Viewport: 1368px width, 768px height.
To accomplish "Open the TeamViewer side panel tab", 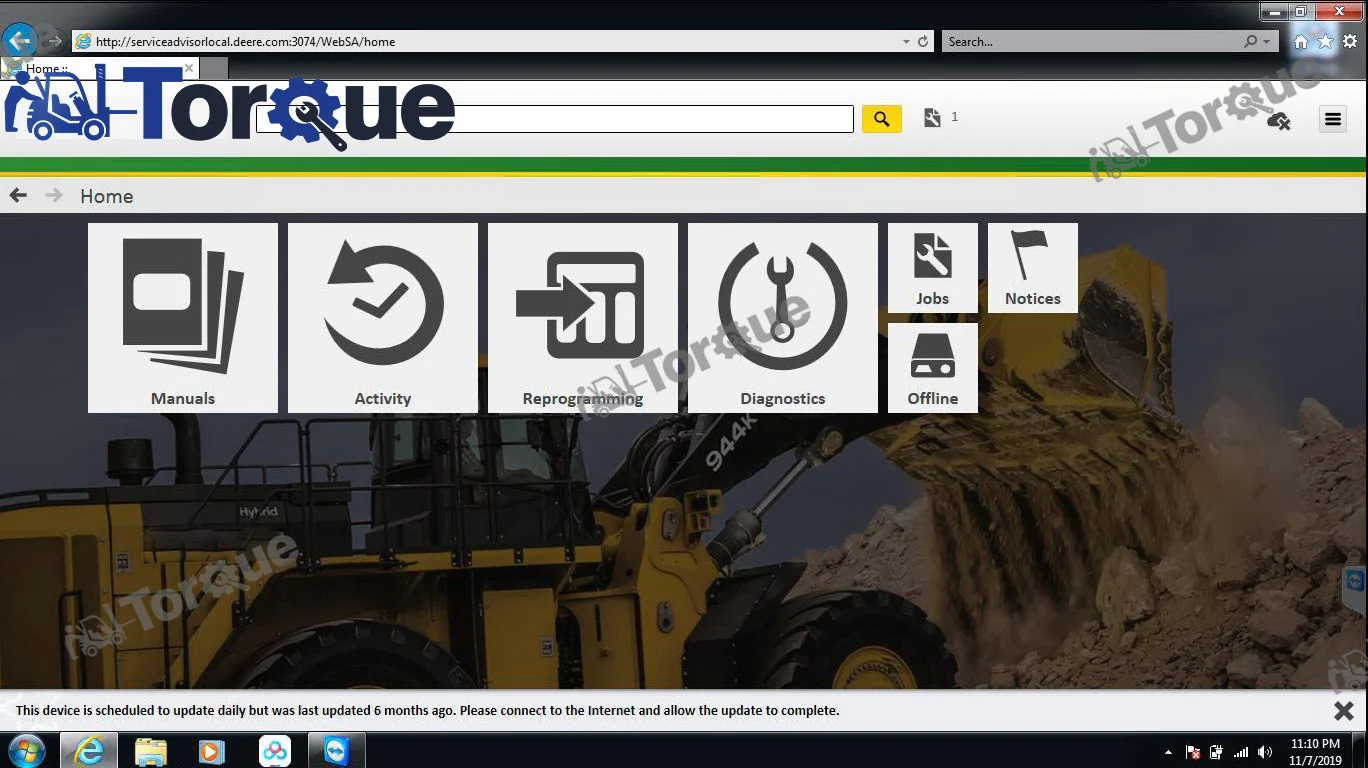I will 1356,590.
